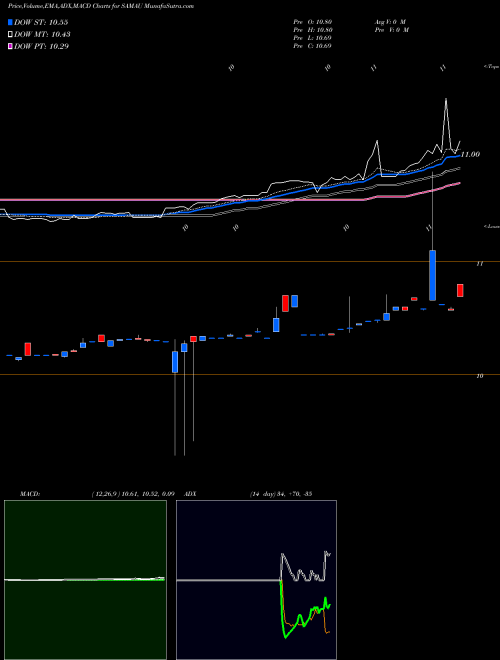Image resolution: width=500 pixels, height=660 pixels.
Task: Click the 'ADX' panel heading
Action: 191,494
